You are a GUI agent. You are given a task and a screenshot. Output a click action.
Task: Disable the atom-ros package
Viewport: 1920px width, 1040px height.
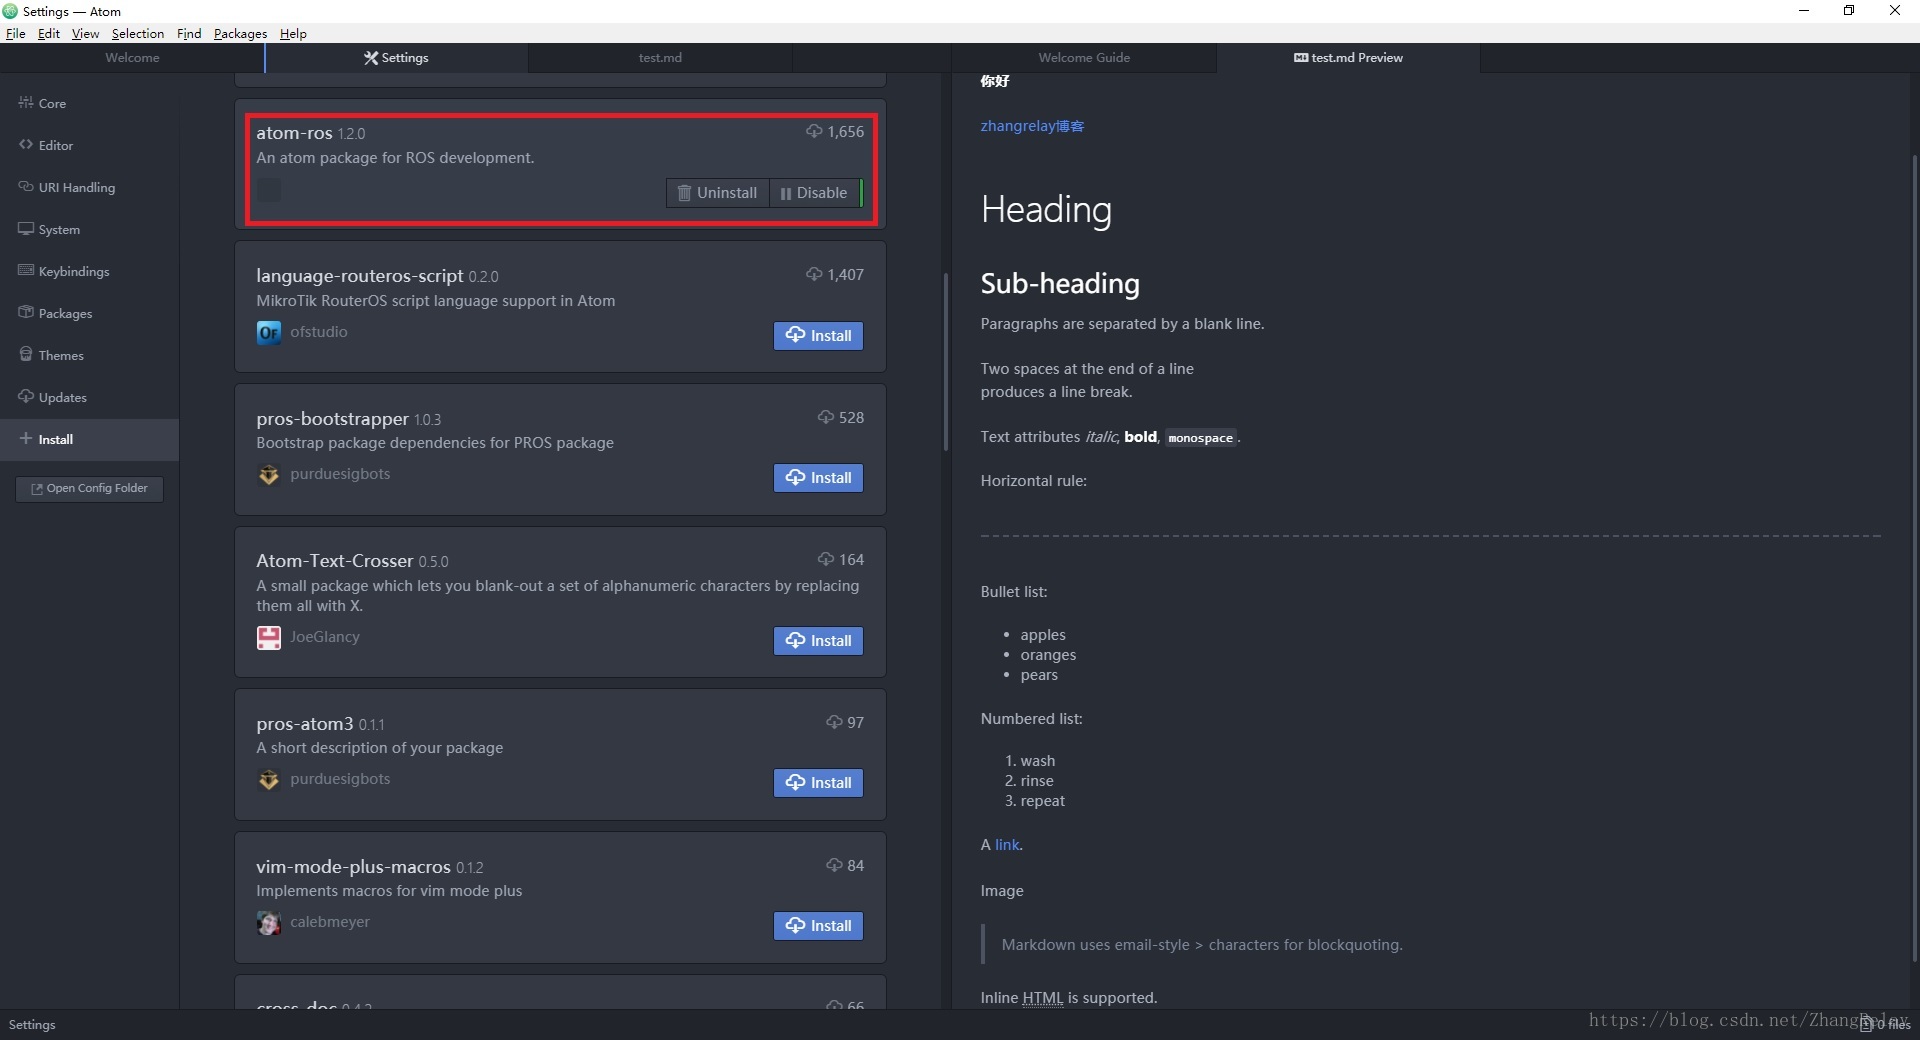point(814,193)
